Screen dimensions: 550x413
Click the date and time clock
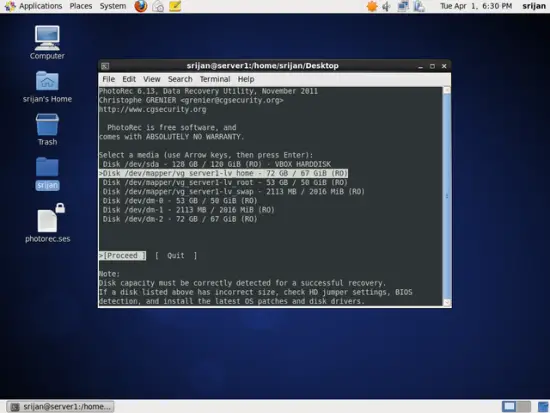pos(476,6)
